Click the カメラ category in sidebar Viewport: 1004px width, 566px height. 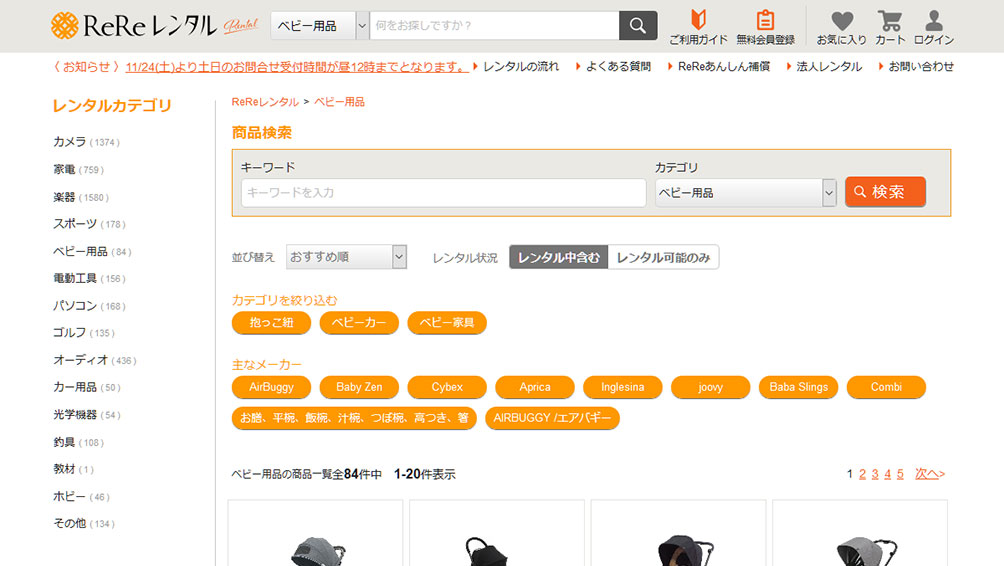(x=70, y=142)
